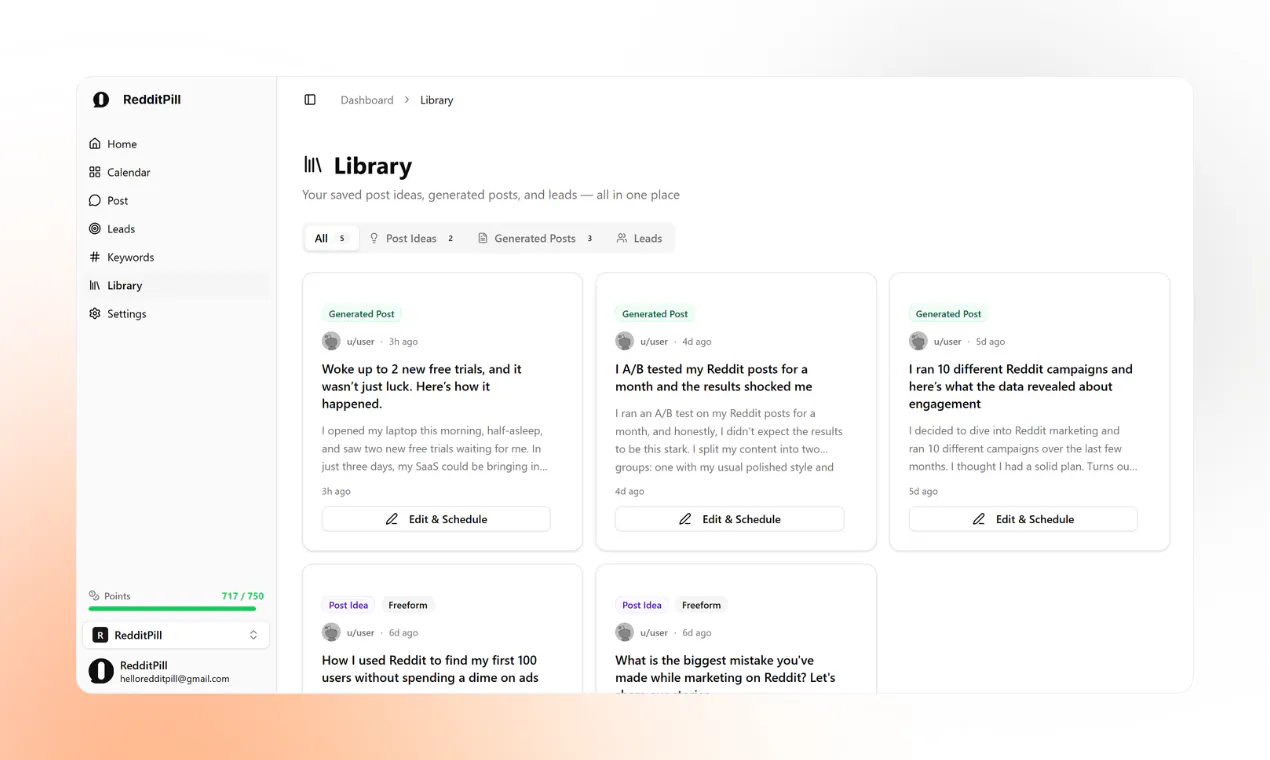Go to Library in the sidebar

point(176,285)
